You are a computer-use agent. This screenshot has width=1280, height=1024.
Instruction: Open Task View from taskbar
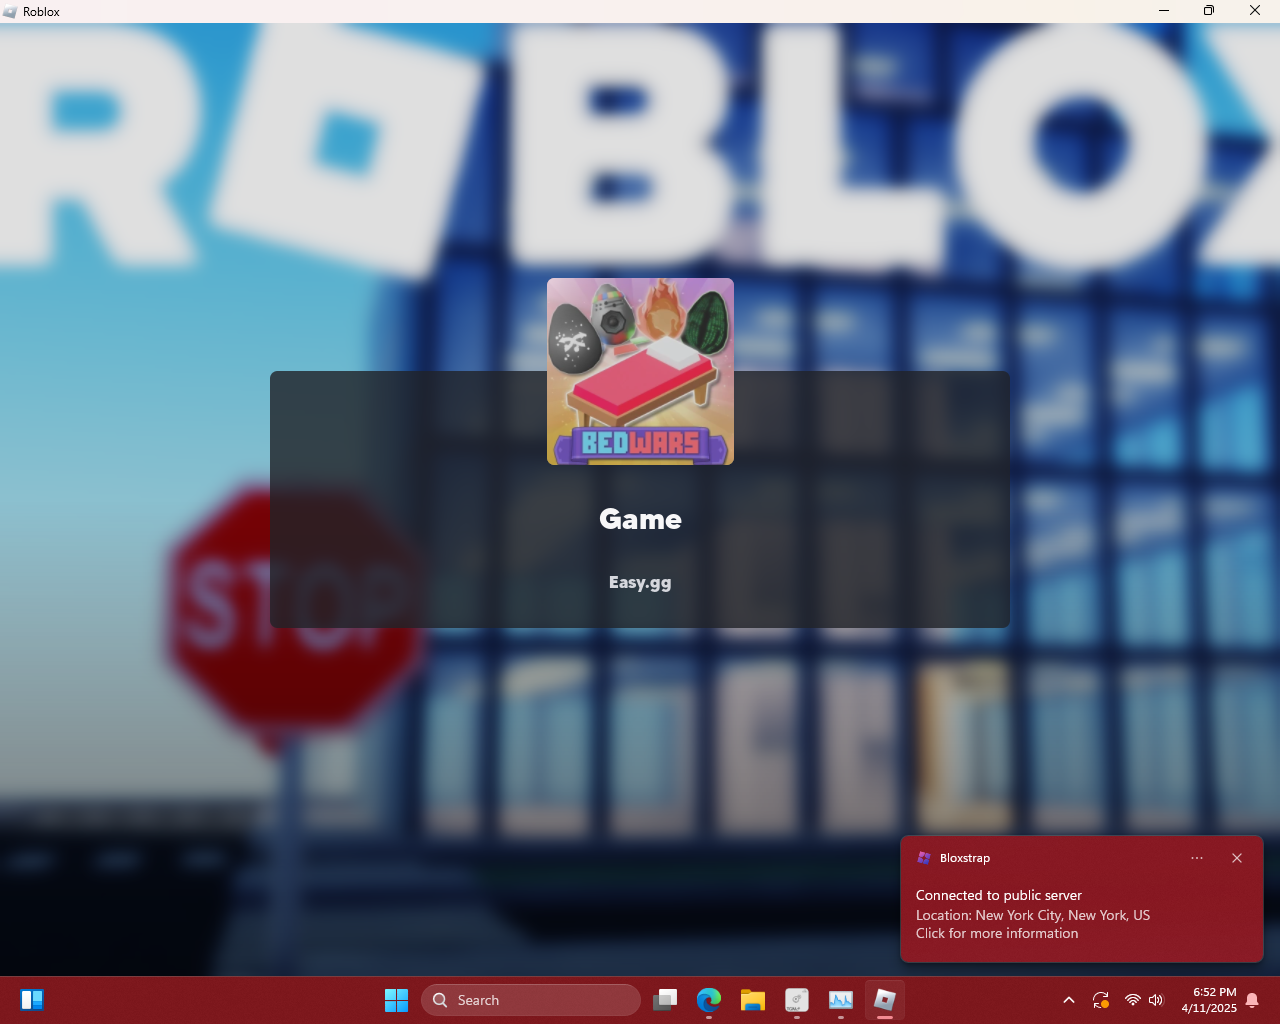coord(665,1000)
